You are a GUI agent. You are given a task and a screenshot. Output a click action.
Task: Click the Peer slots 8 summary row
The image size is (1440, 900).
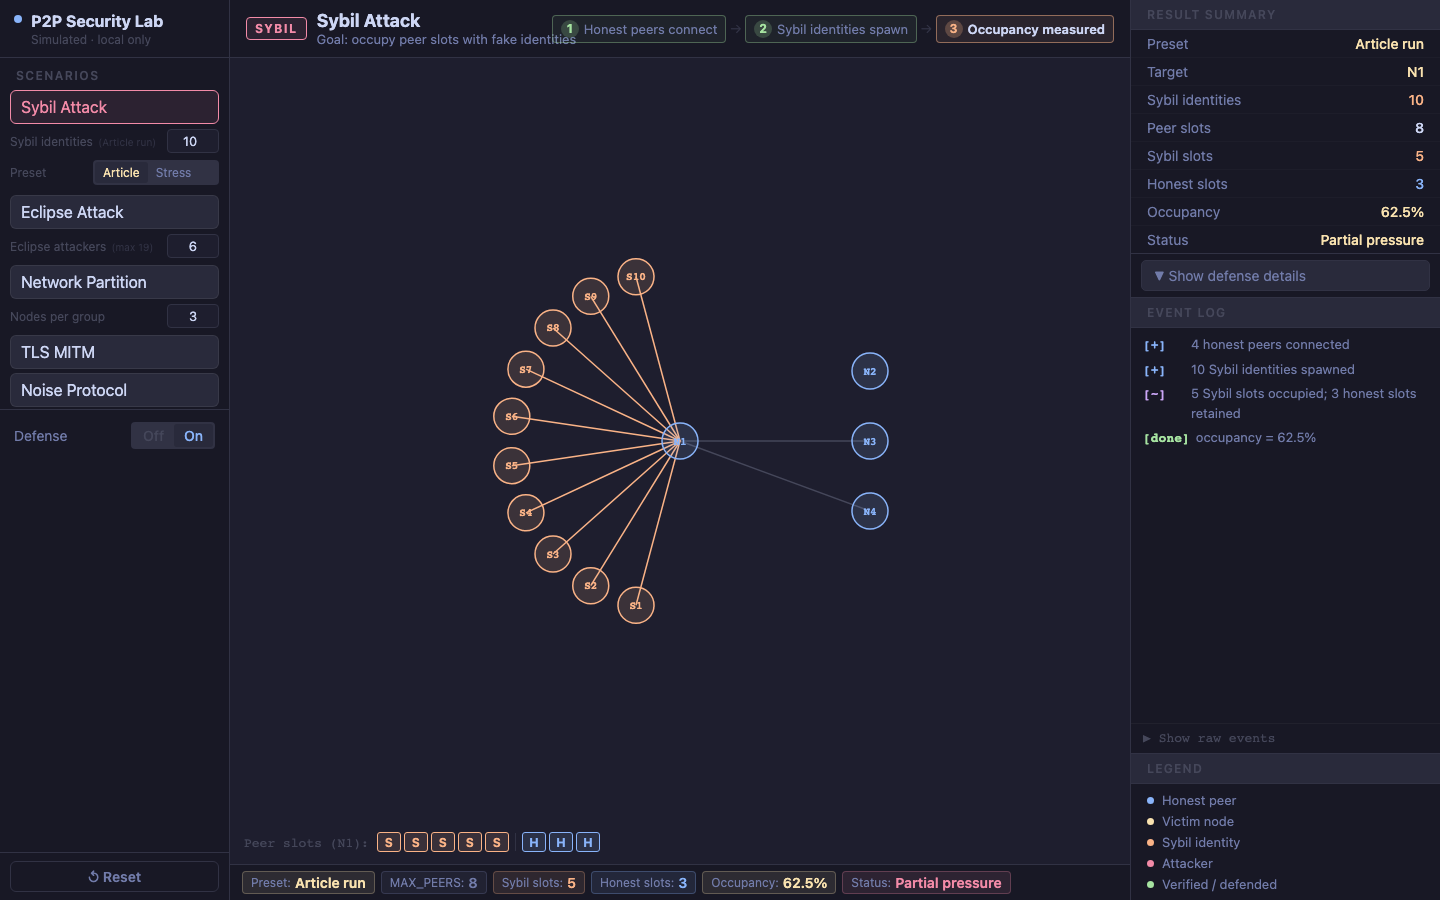pos(1285,128)
